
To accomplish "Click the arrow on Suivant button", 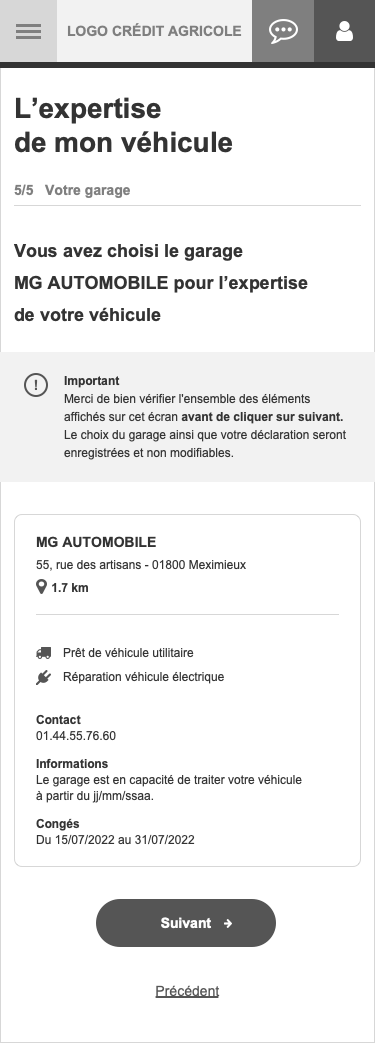I will pyautogui.click(x=228, y=923).
